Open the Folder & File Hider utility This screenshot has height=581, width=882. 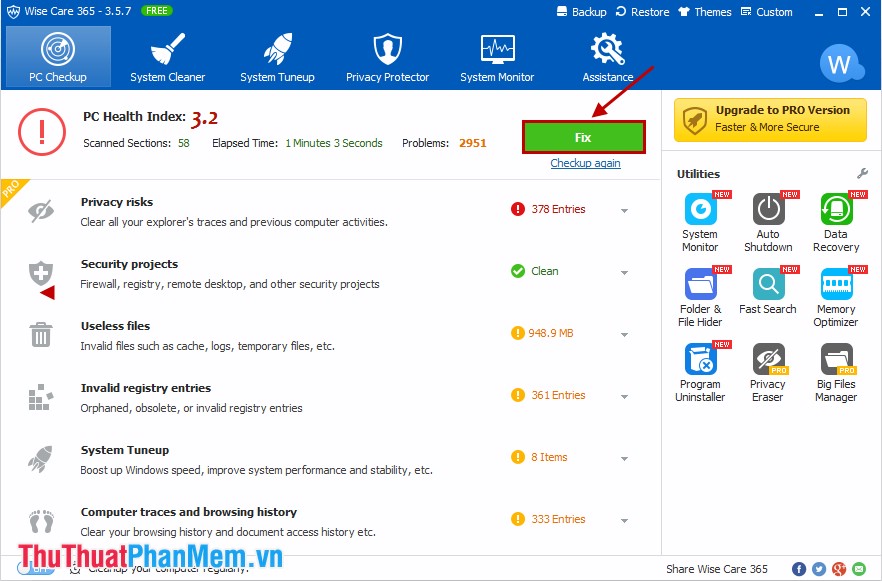tap(700, 296)
